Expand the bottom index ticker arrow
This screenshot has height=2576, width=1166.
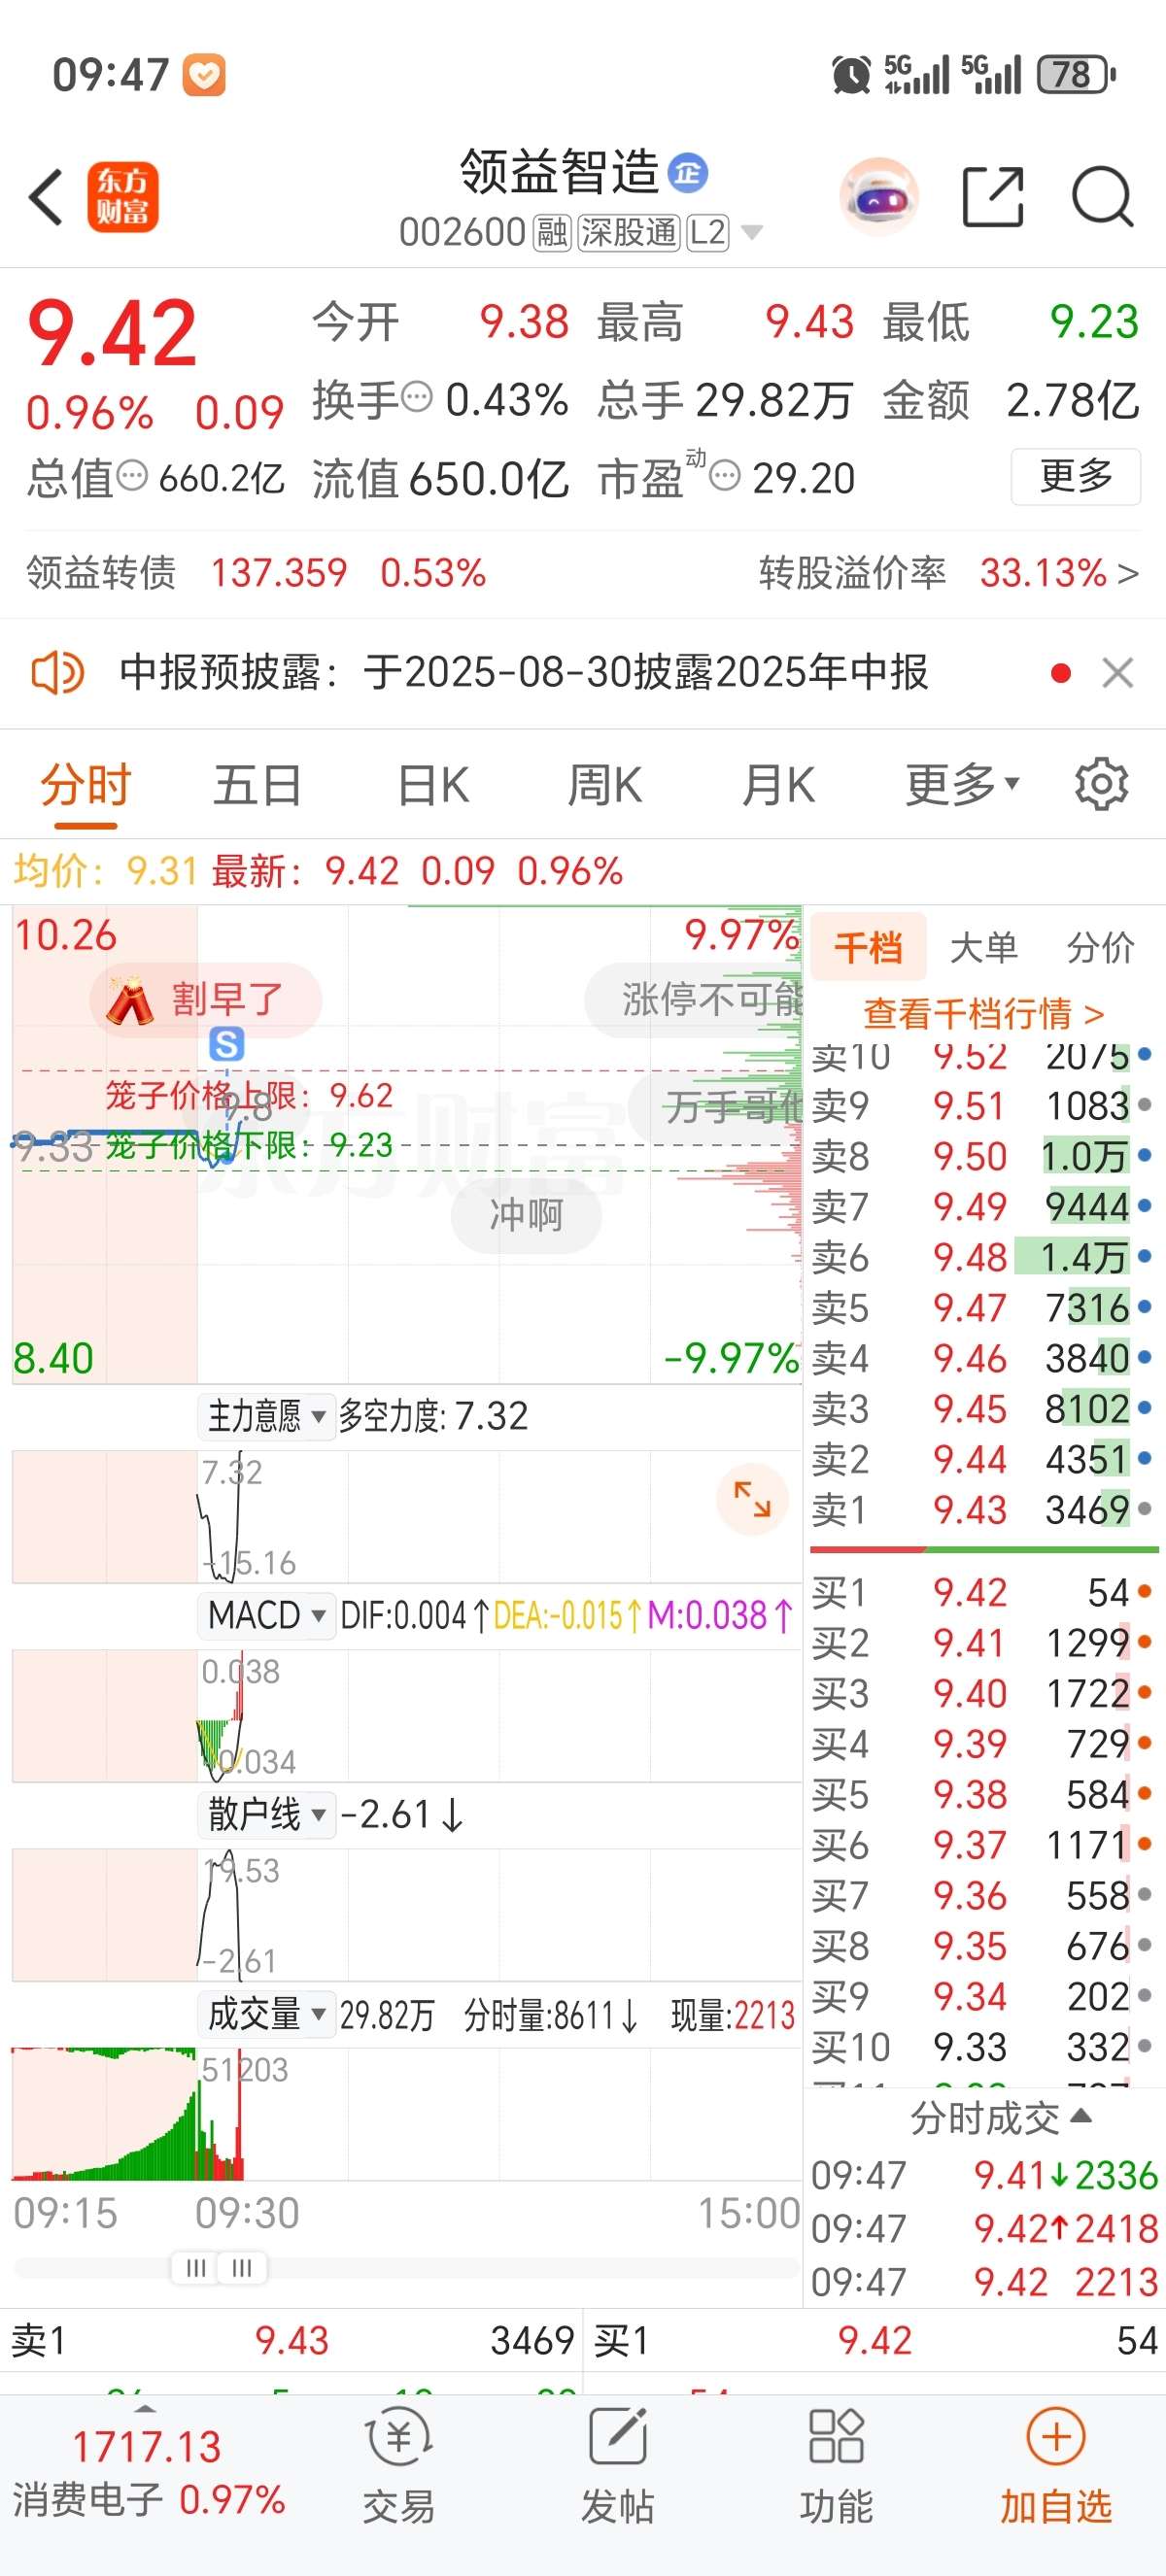click(145, 2409)
